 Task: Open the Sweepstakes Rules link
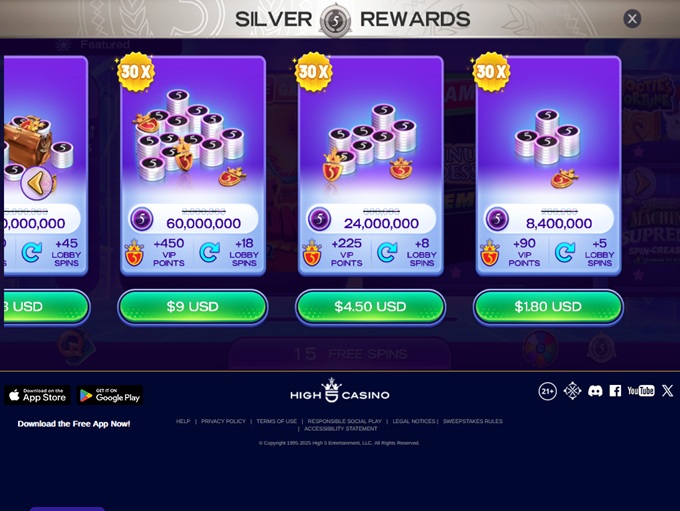473,421
